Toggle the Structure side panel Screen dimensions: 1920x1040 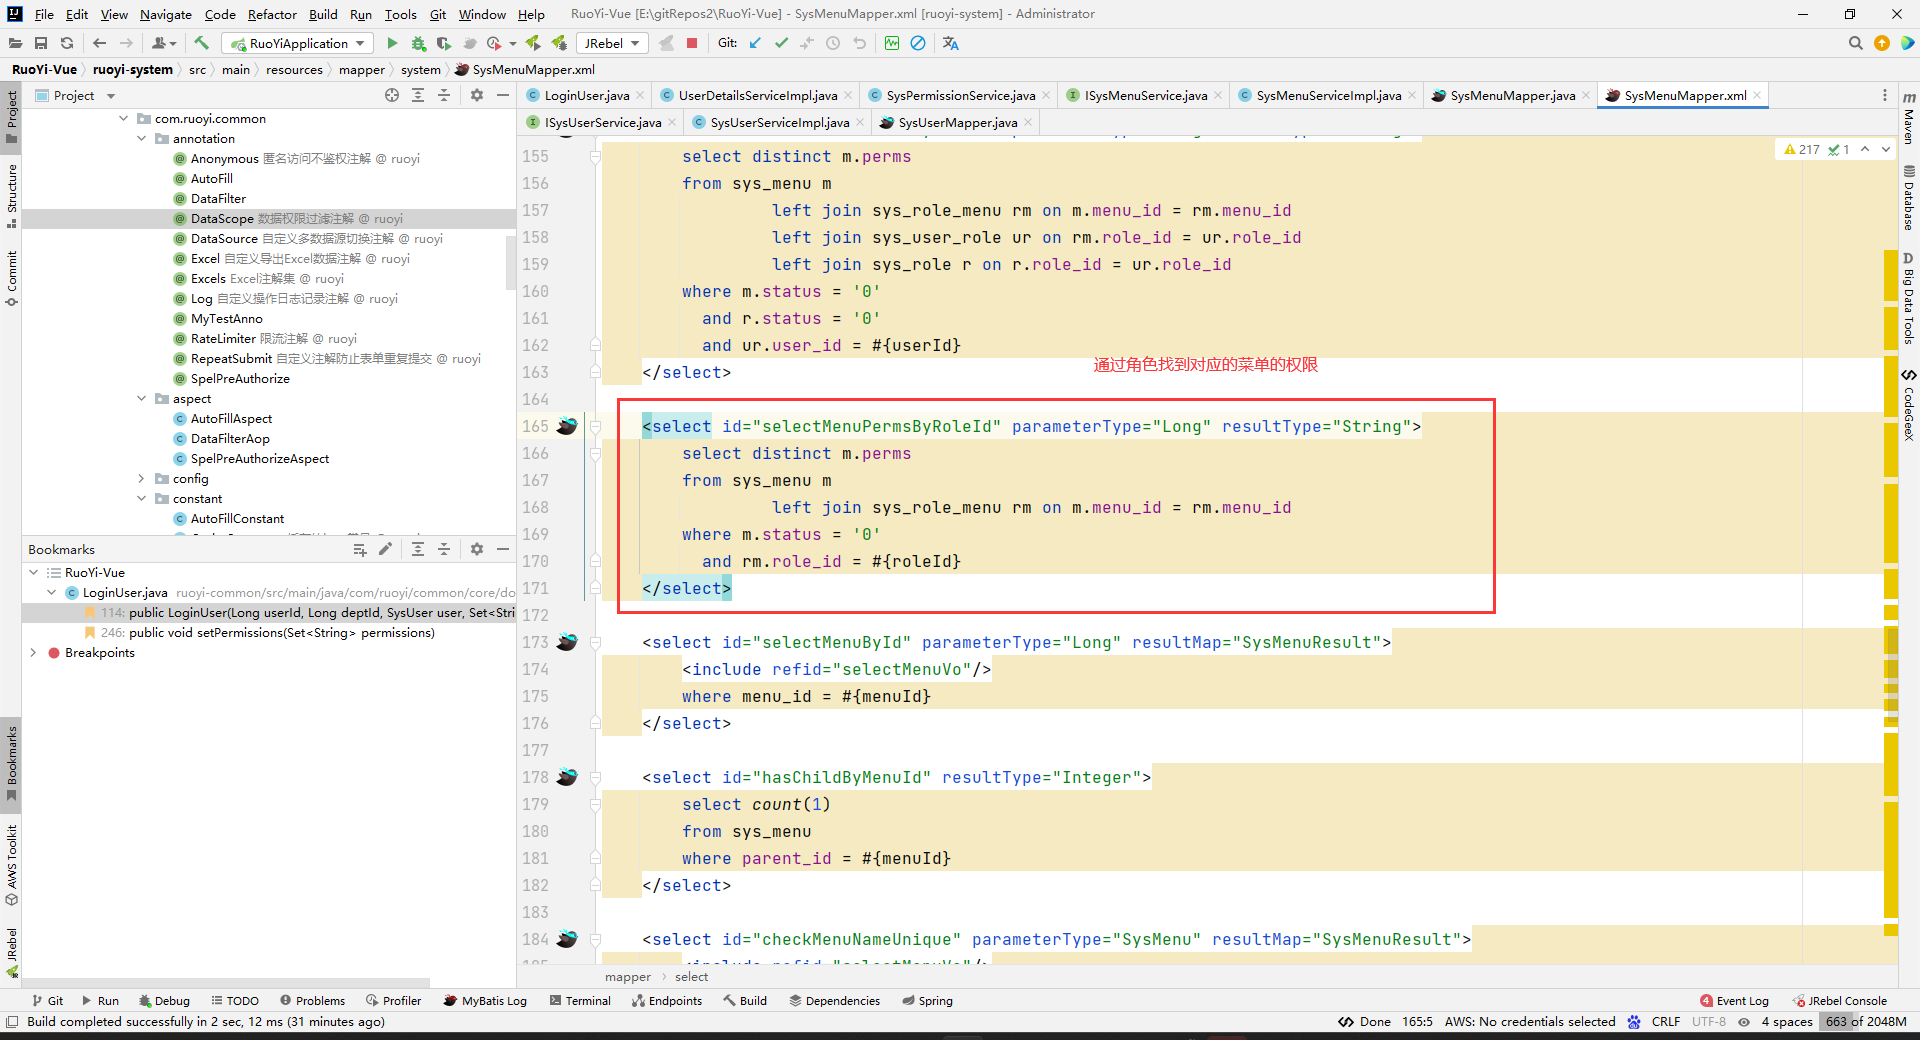pos(12,195)
